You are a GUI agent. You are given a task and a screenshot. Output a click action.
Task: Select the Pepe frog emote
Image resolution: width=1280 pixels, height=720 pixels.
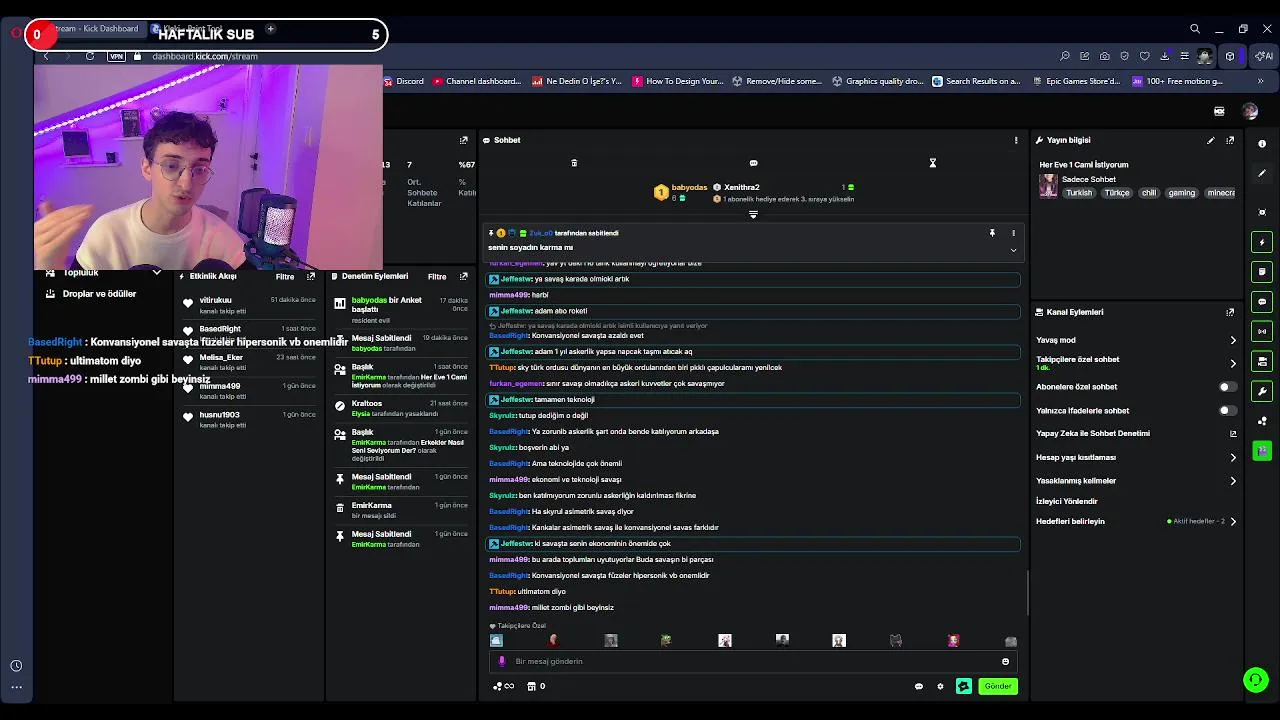666,641
